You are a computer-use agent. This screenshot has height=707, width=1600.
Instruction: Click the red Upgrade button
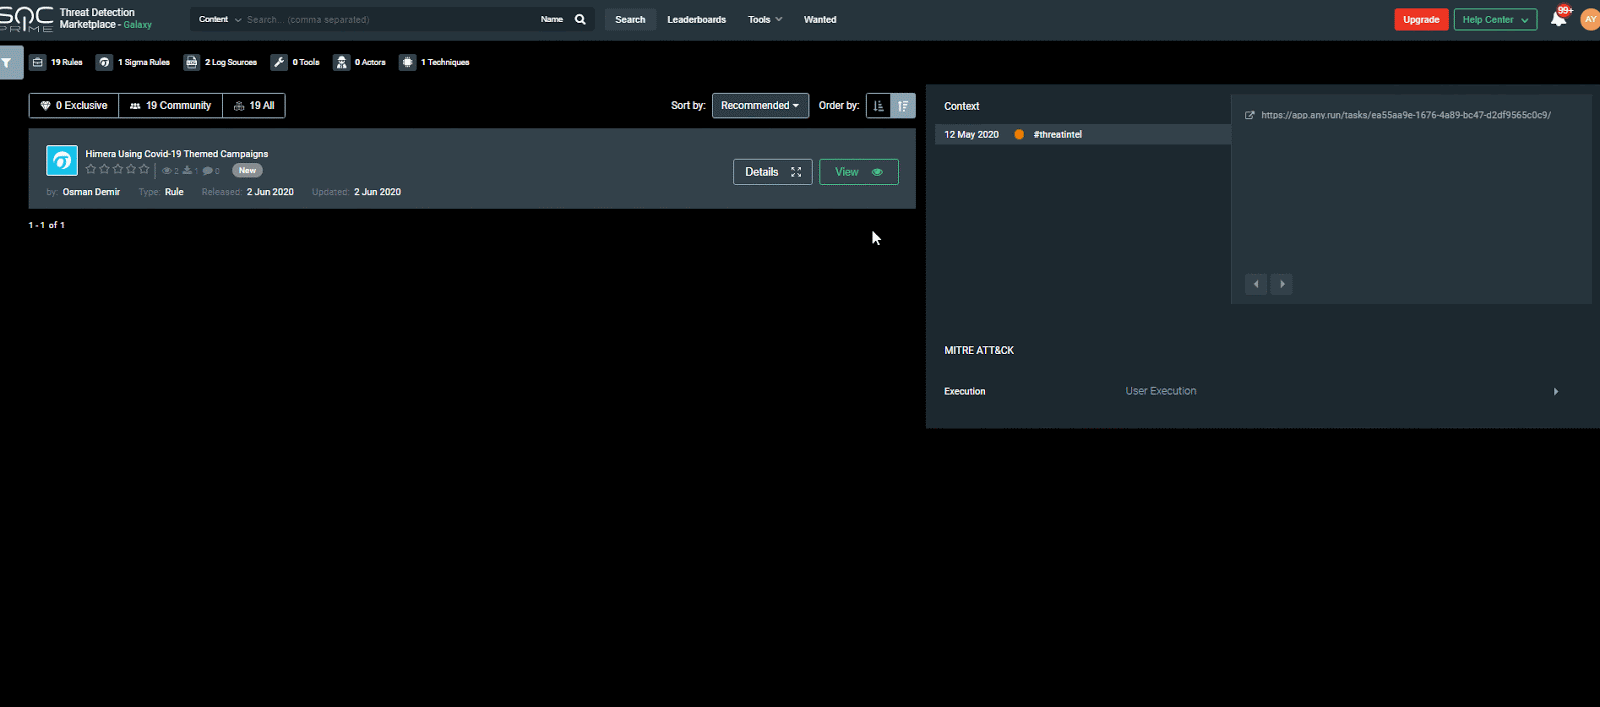coord(1421,20)
